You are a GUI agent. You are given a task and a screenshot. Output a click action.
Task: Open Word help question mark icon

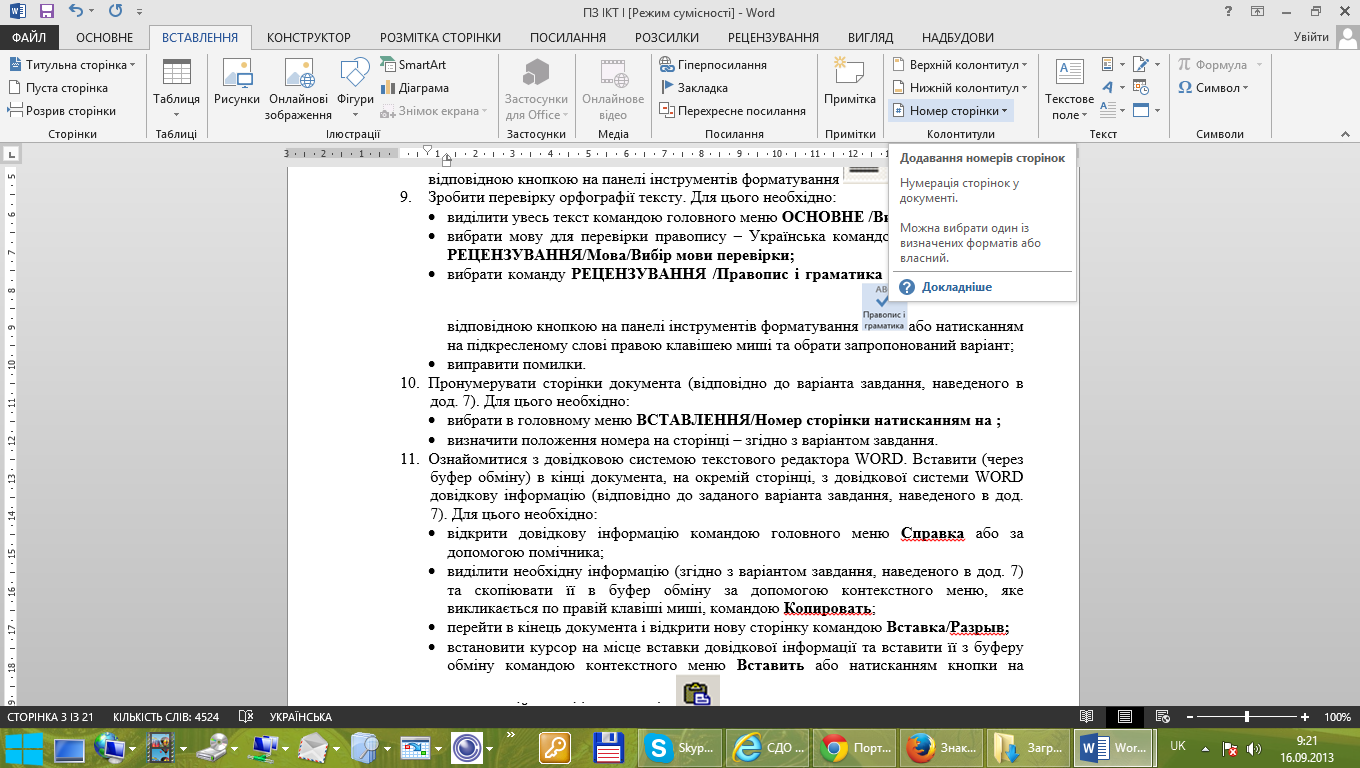[x=1228, y=11]
